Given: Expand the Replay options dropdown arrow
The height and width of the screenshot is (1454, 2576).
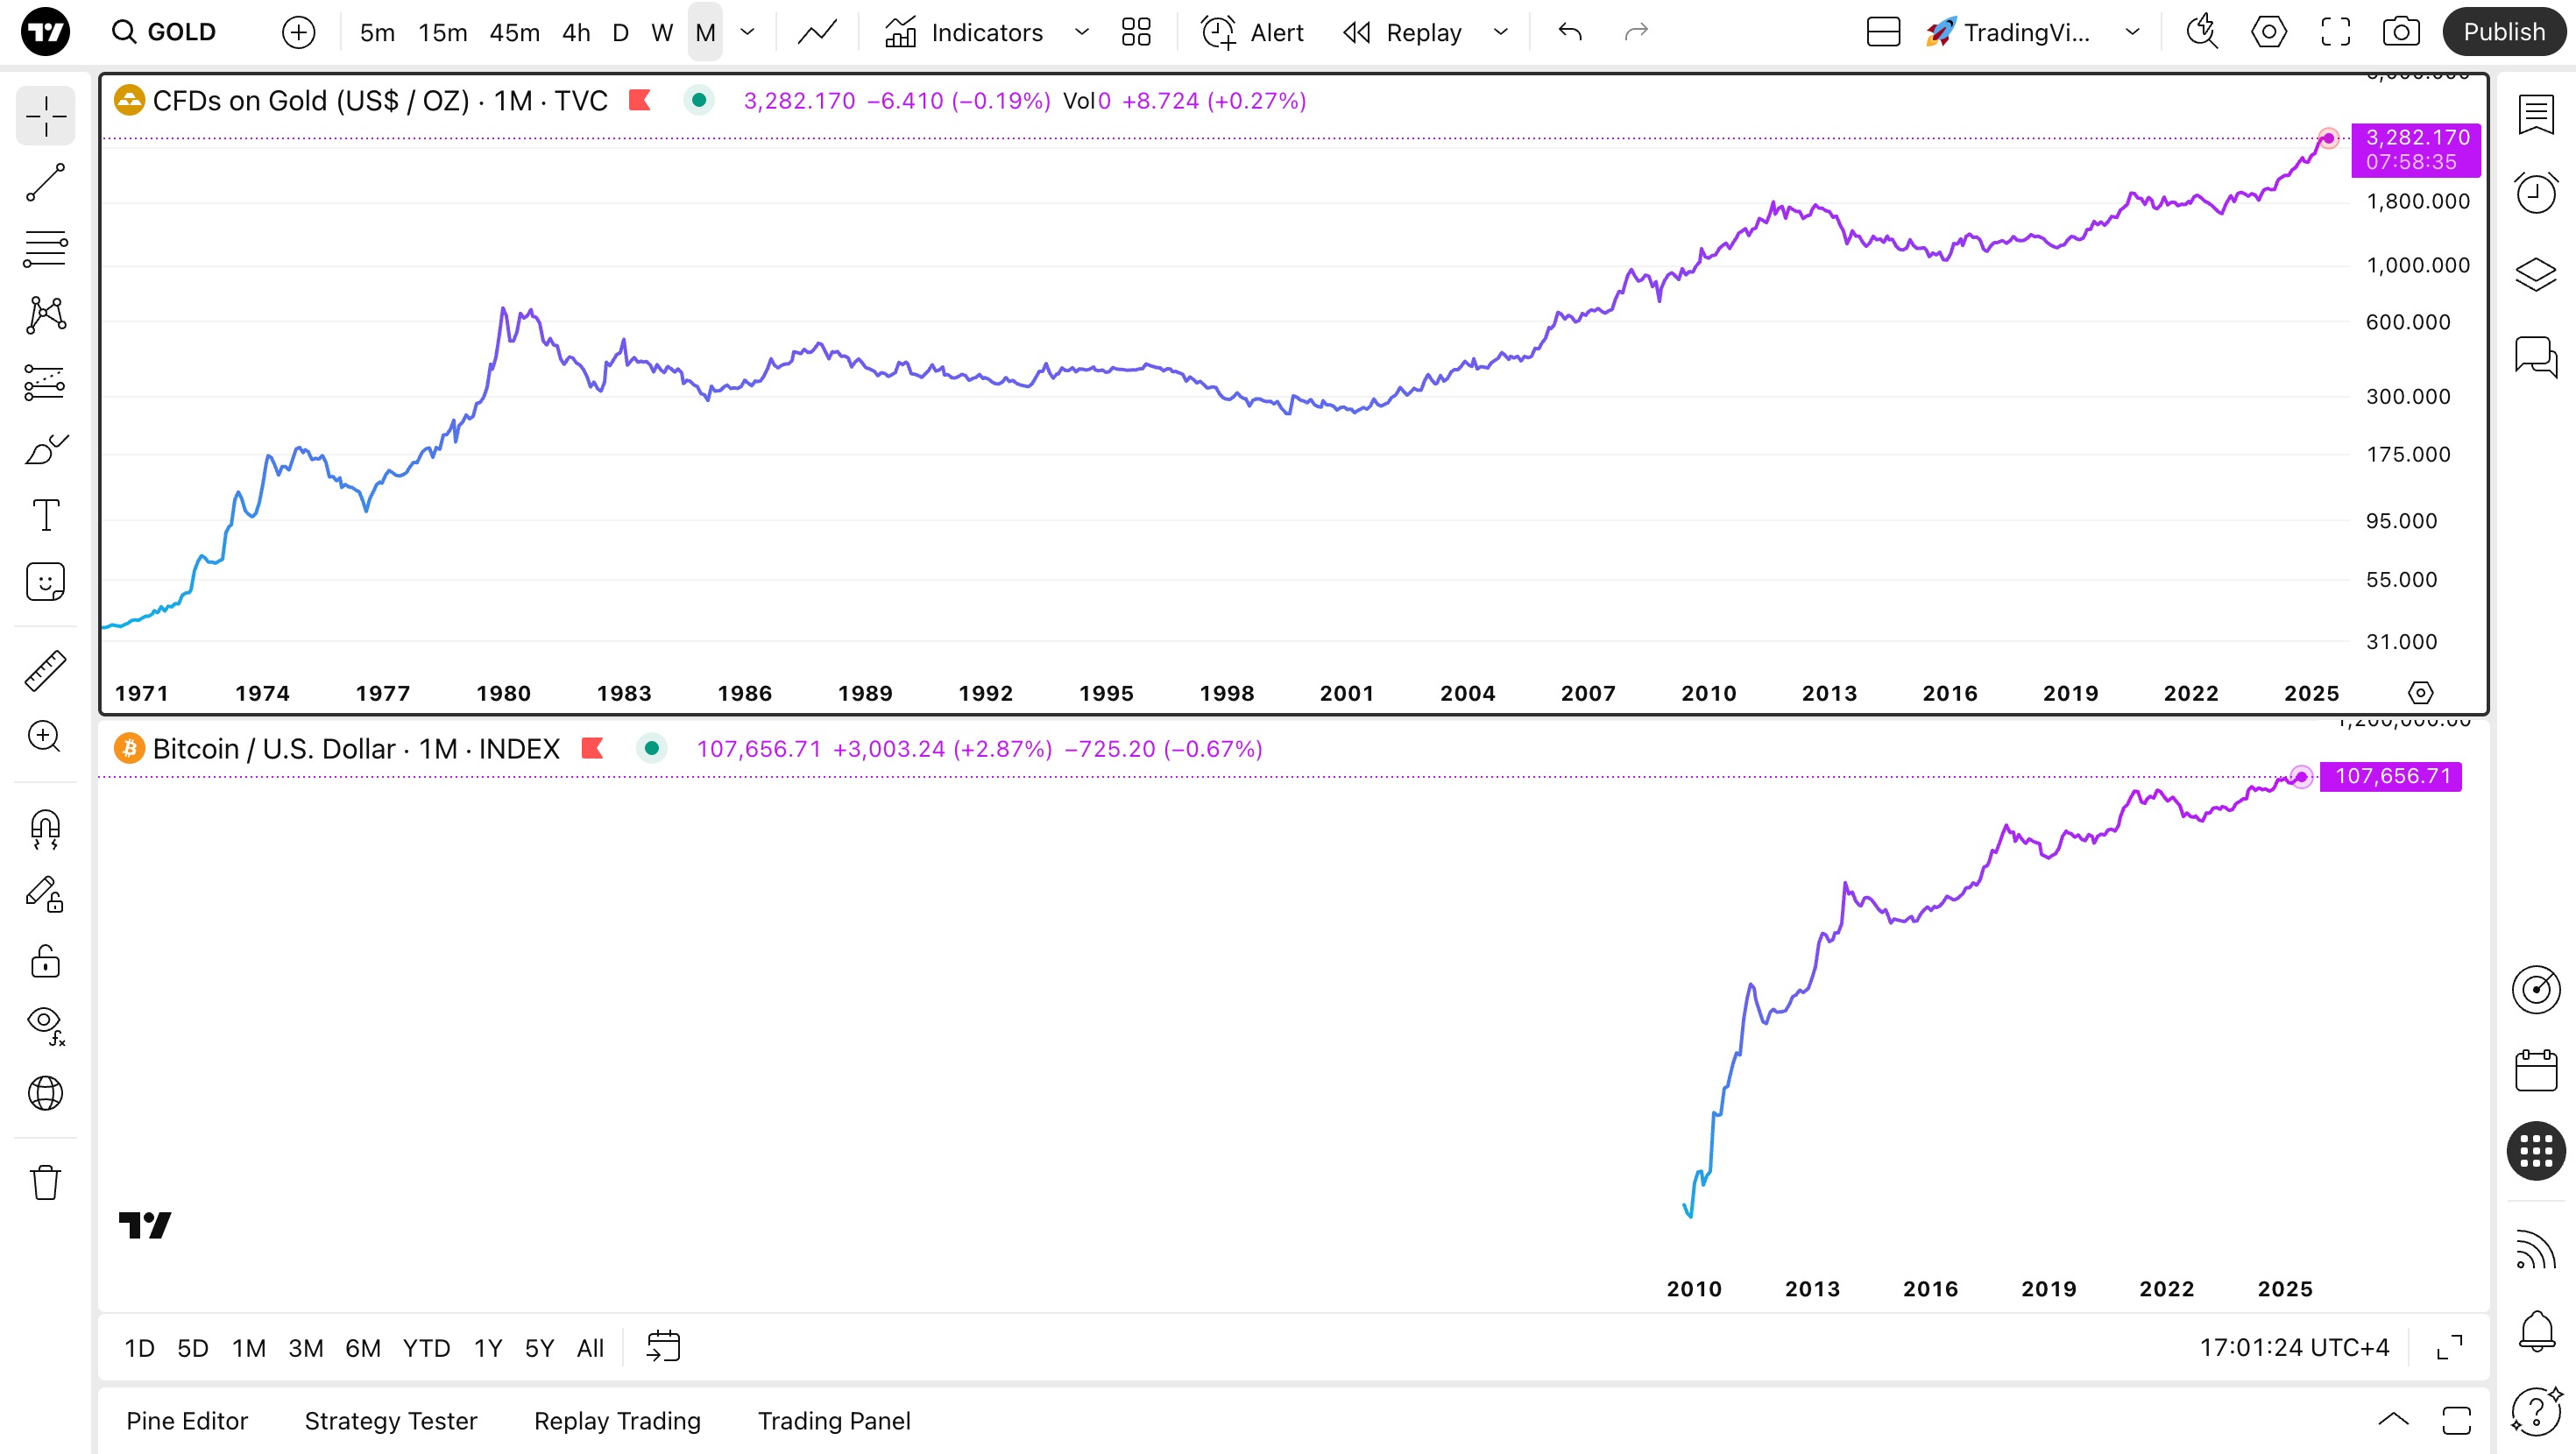Looking at the screenshot, I should [1500, 32].
